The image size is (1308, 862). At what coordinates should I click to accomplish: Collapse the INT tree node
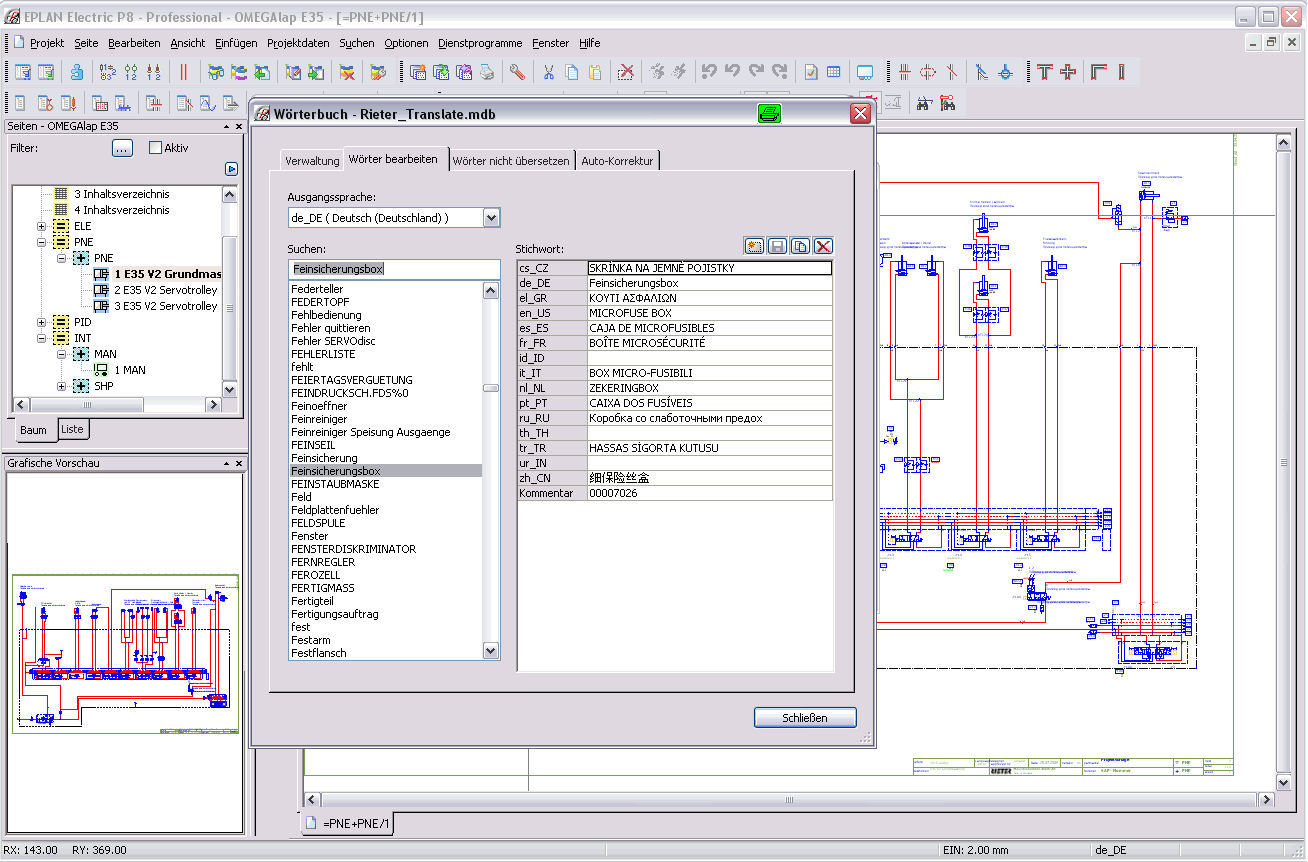[x=42, y=338]
